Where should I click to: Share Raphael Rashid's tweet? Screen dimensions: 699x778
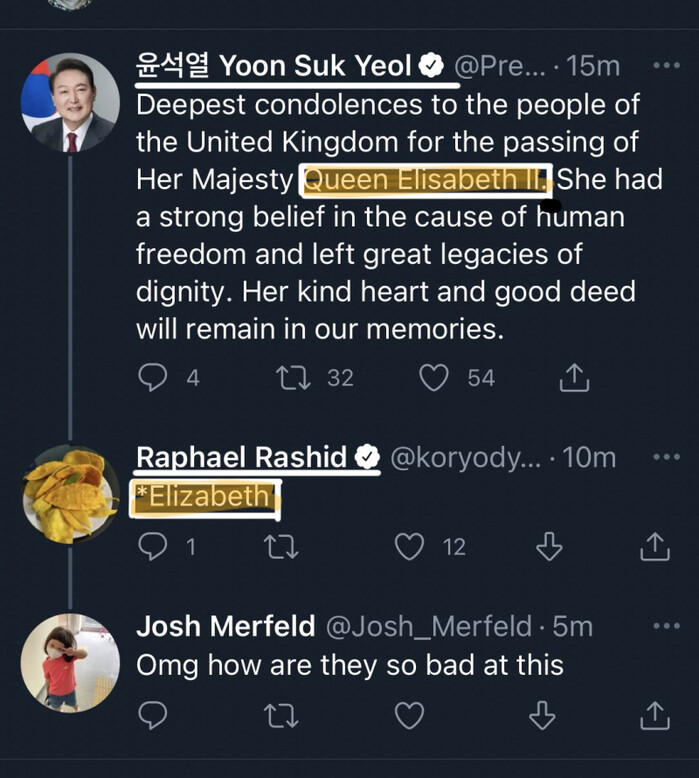click(x=654, y=546)
